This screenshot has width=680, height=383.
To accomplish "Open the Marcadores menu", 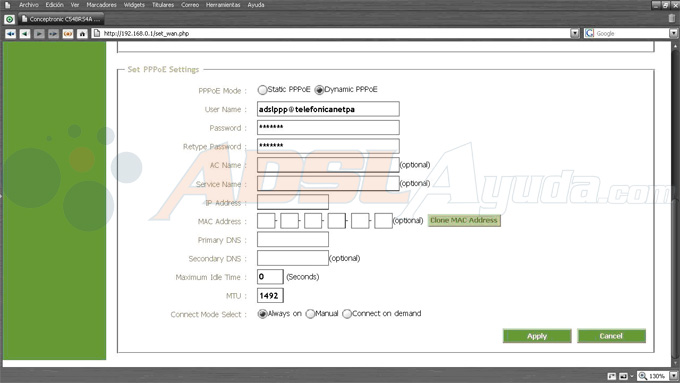I will (101, 5).
